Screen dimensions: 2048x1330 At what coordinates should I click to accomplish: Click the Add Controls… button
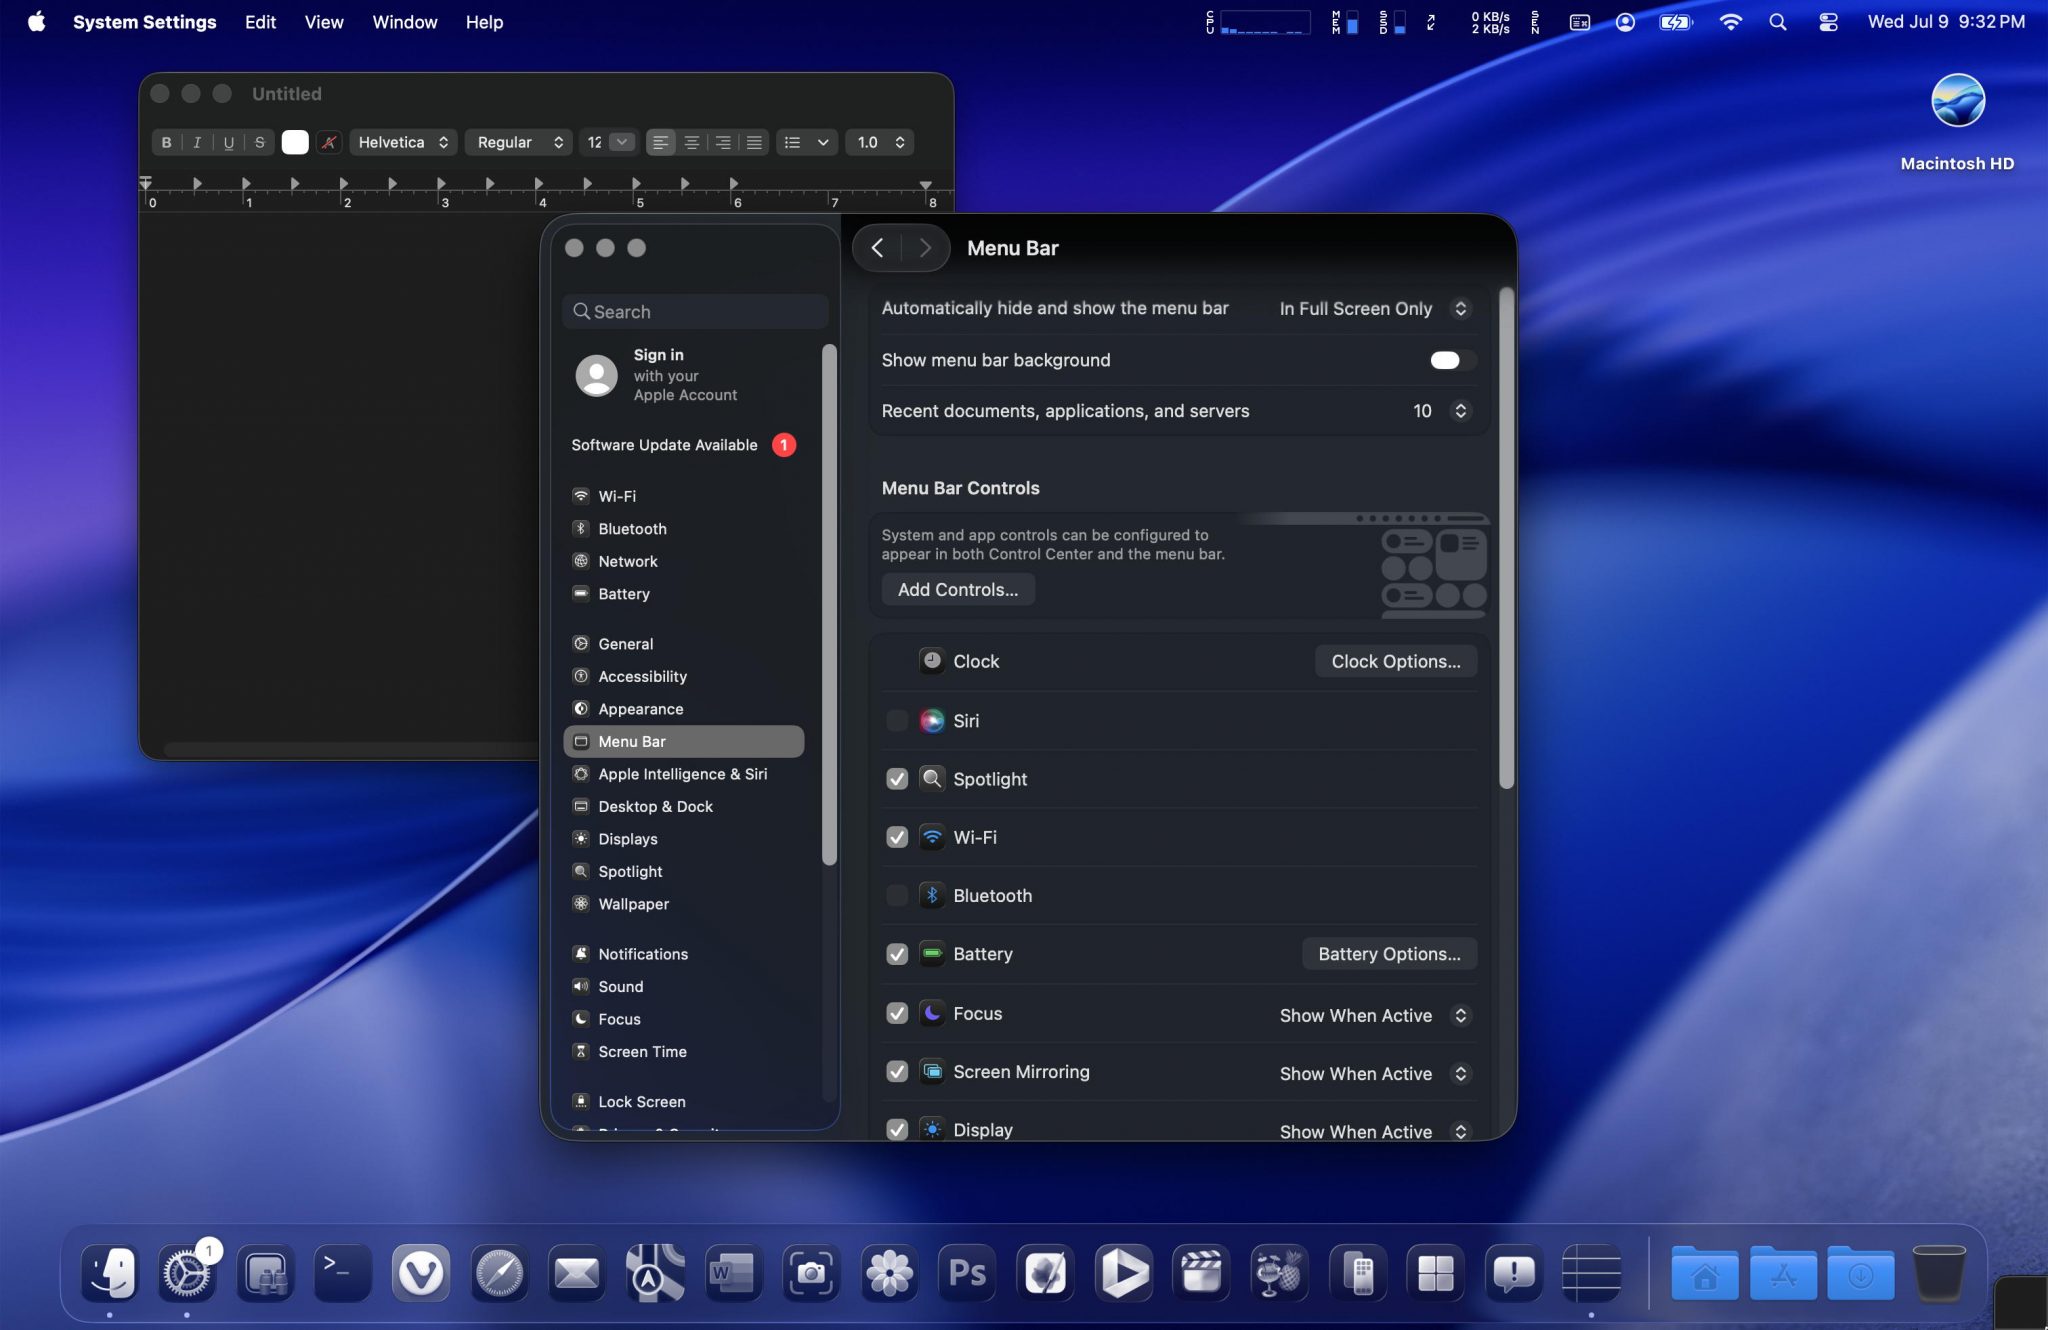click(x=957, y=590)
